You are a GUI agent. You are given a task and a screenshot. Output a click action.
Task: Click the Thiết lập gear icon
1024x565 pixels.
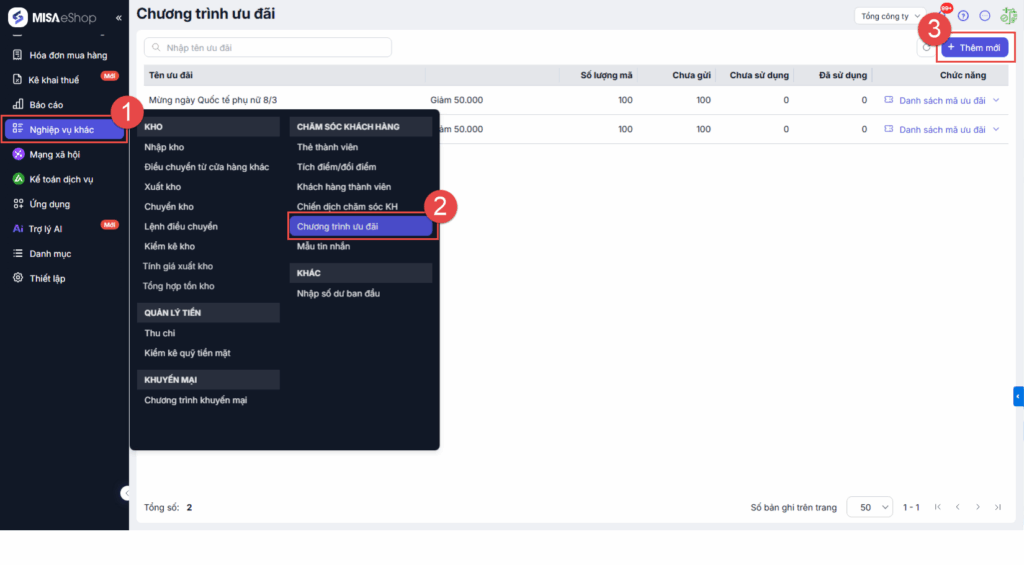(18, 278)
